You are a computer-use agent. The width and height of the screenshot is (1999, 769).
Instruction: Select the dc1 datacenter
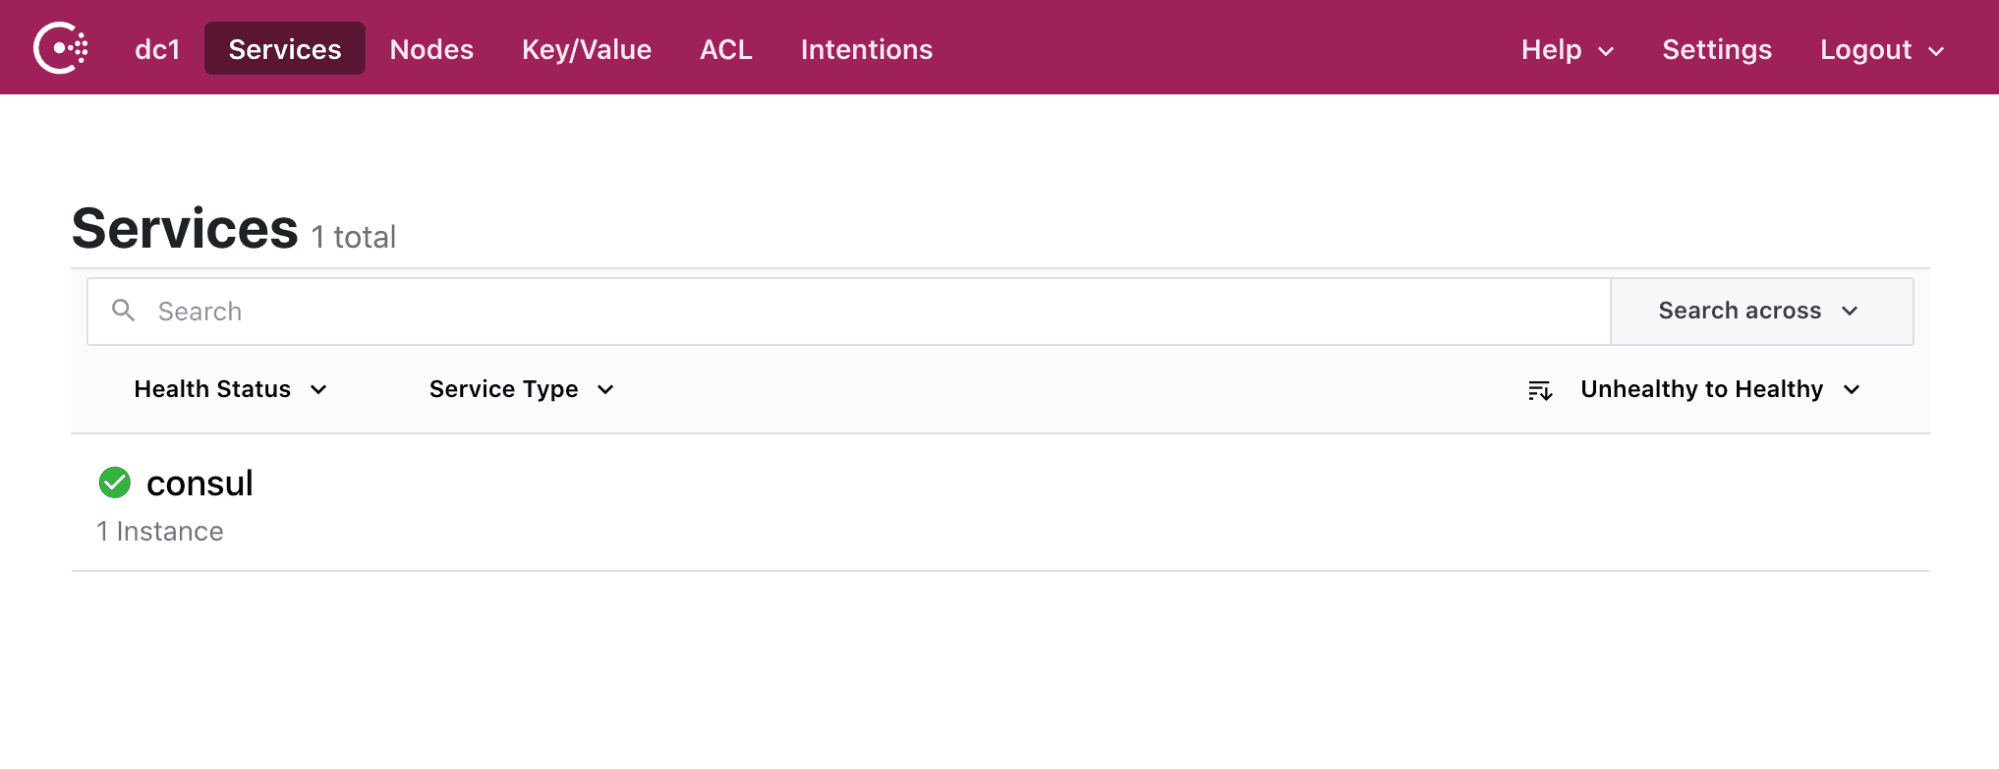coord(157,49)
